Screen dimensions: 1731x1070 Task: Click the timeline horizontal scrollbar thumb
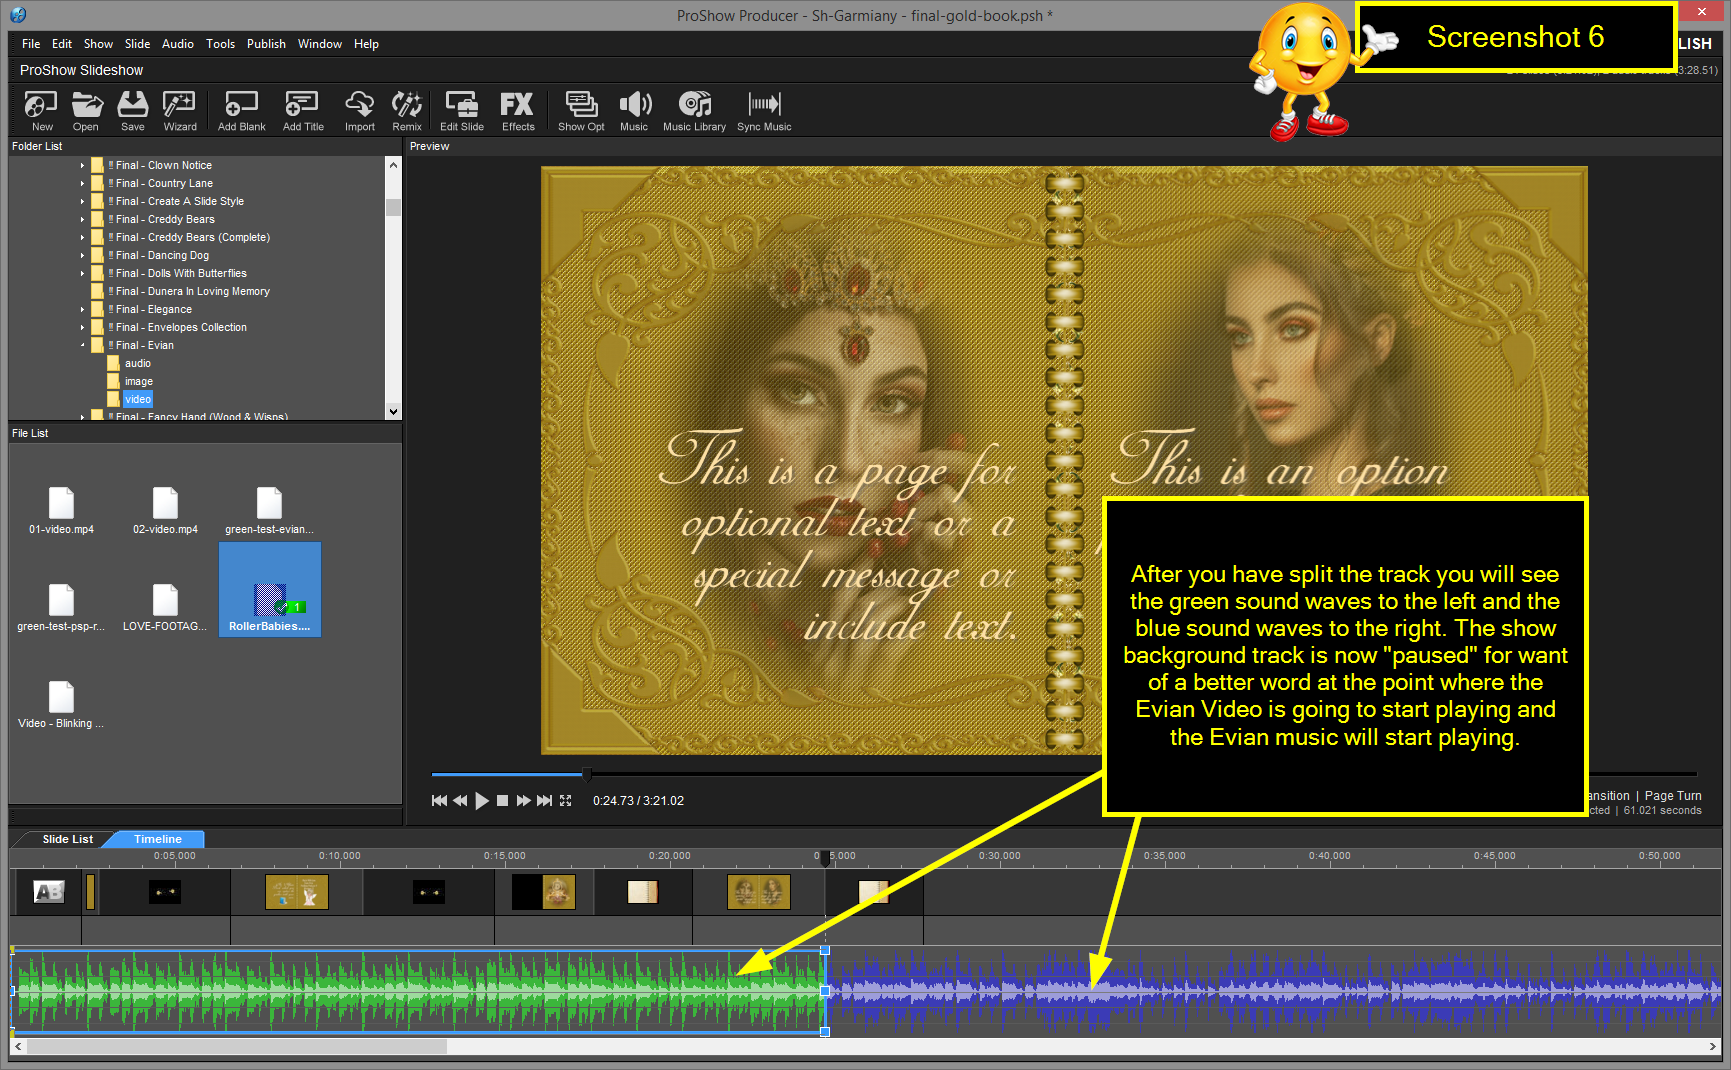pos(237,1046)
